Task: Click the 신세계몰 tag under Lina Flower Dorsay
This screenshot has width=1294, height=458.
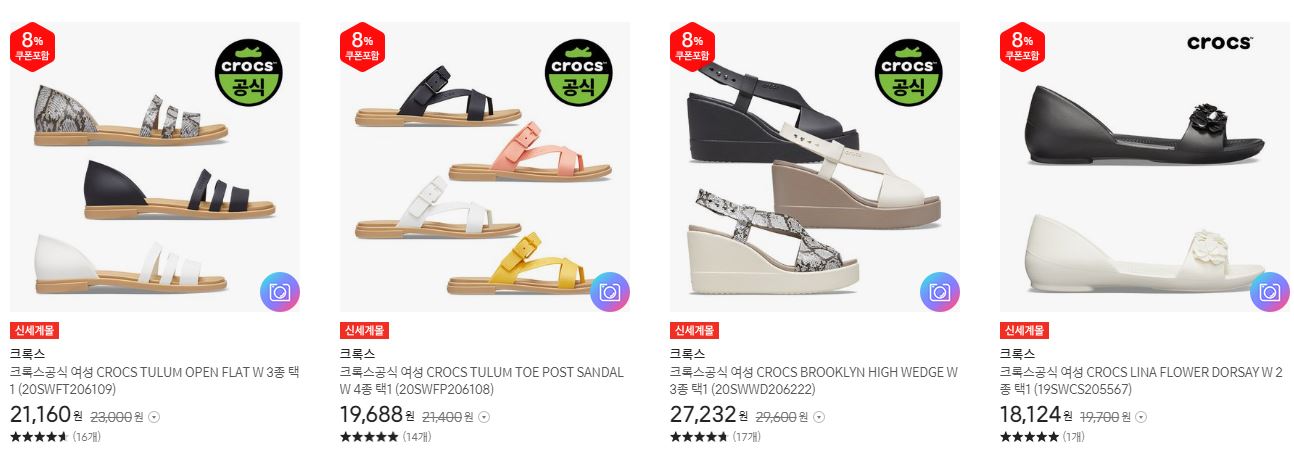Action: 1024,331
